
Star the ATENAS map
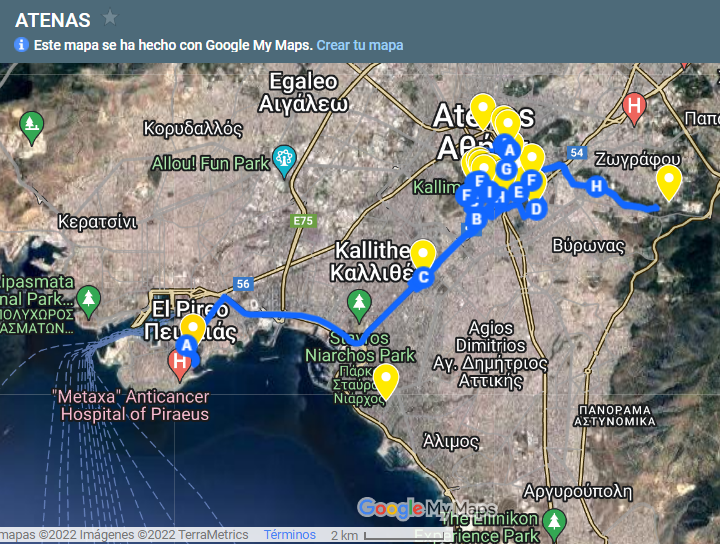coord(110,18)
